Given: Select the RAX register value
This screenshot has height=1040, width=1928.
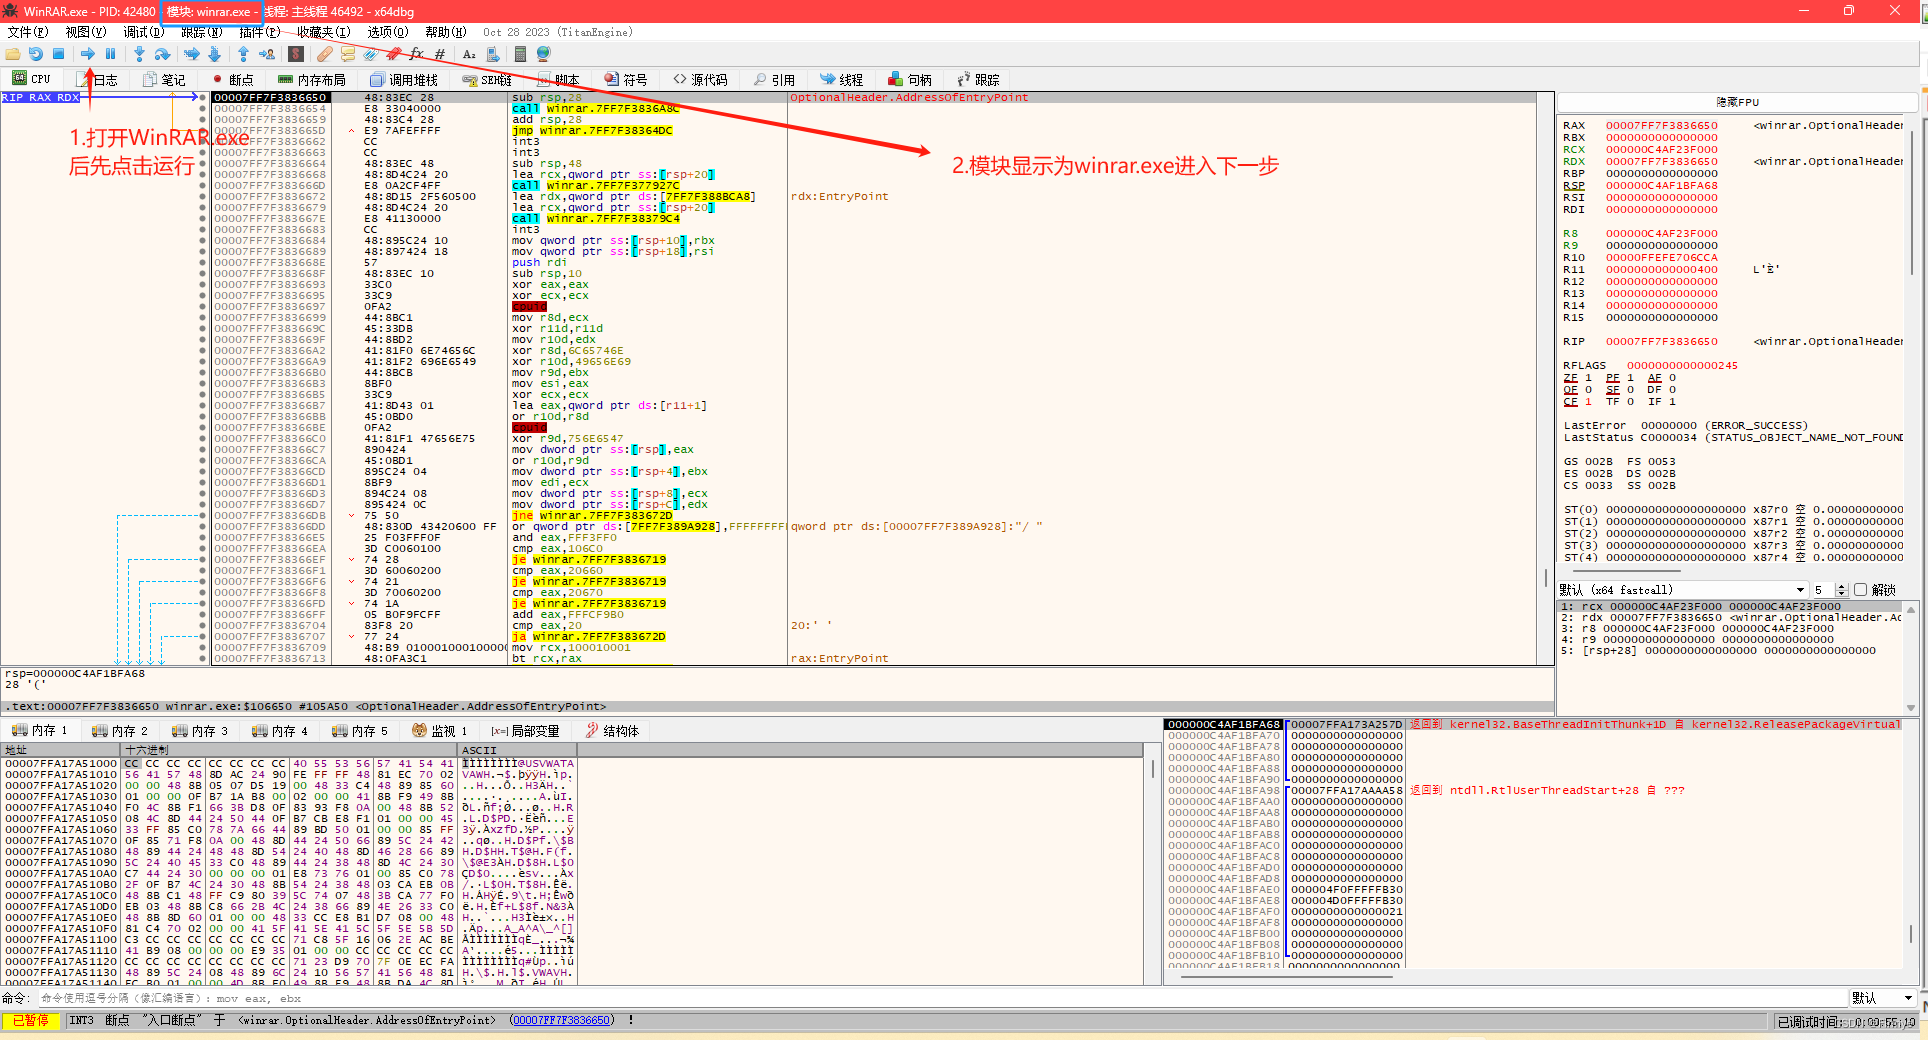Looking at the screenshot, I should (1662, 126).
